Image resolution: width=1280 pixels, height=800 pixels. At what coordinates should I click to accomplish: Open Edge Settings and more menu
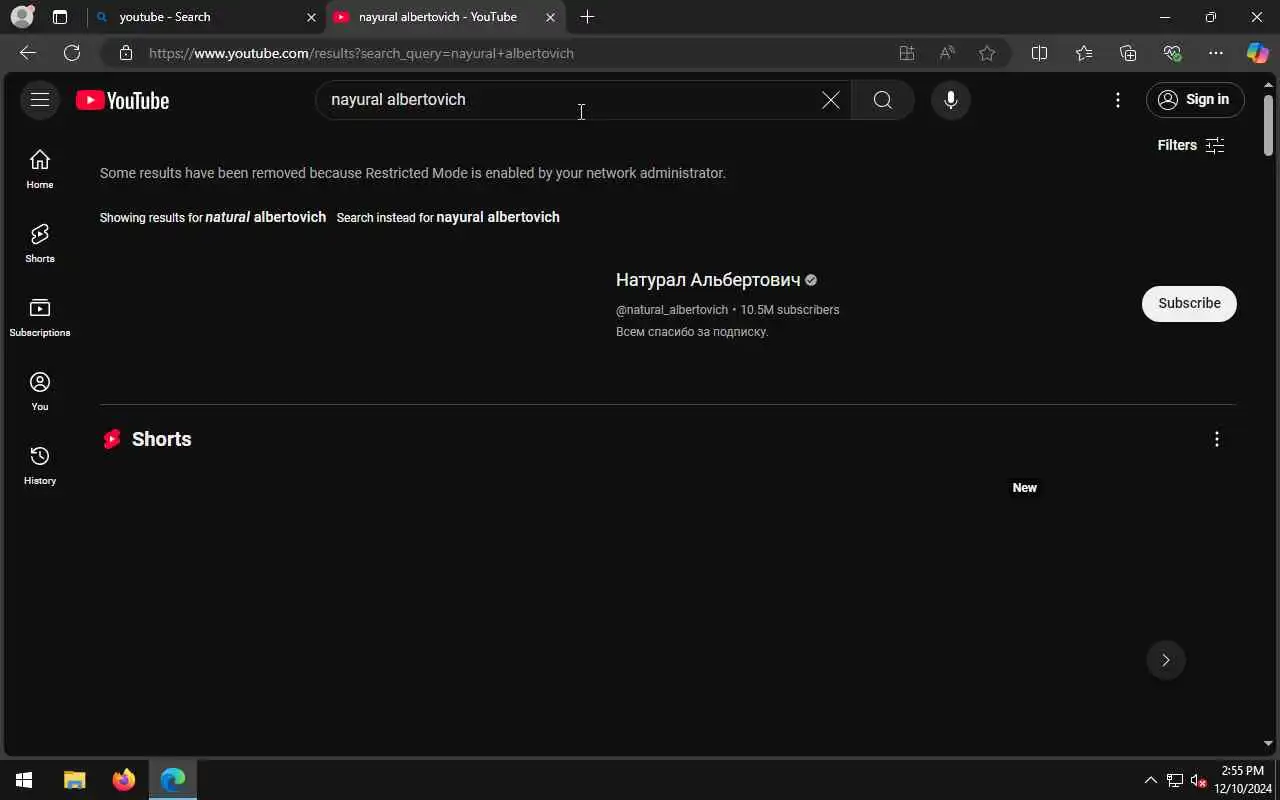coord(1216,53)
